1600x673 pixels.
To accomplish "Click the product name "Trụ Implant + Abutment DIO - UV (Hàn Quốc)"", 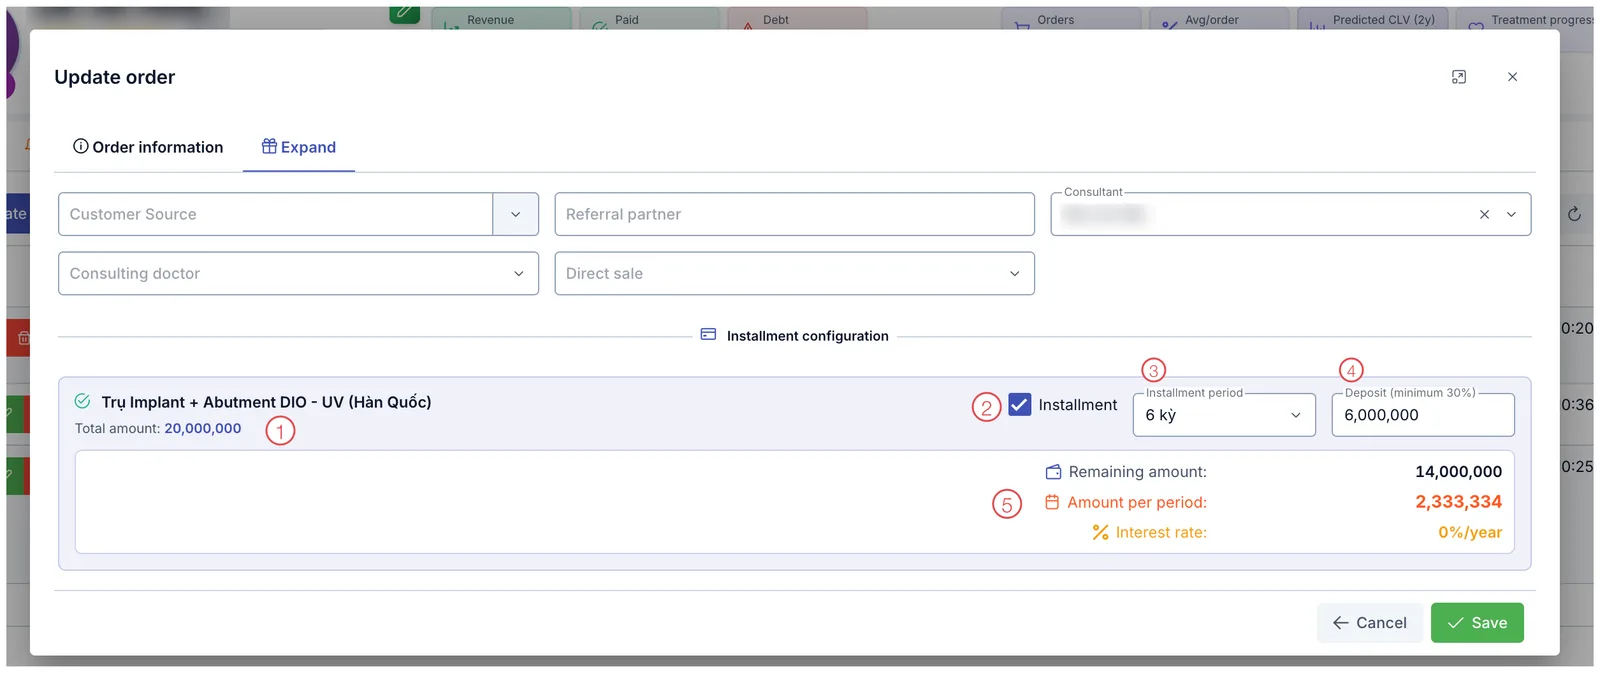I will tap(266, 402).
